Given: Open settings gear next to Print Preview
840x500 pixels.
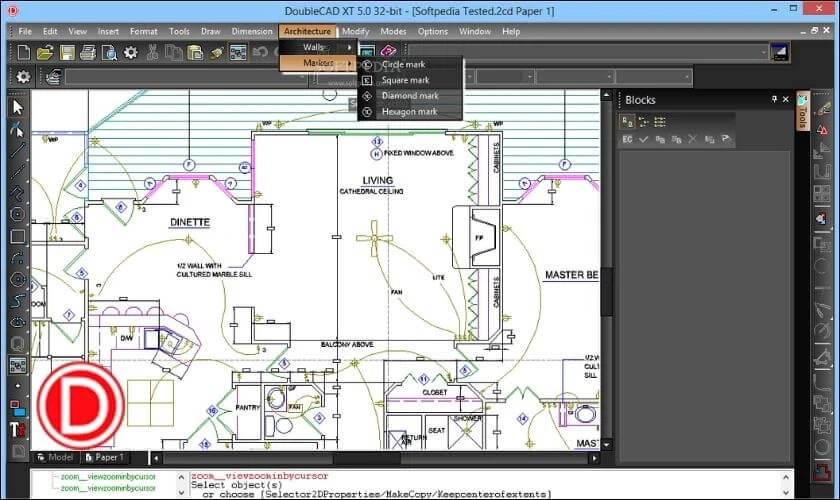Looking at the screenshot, I should (131, 52).
